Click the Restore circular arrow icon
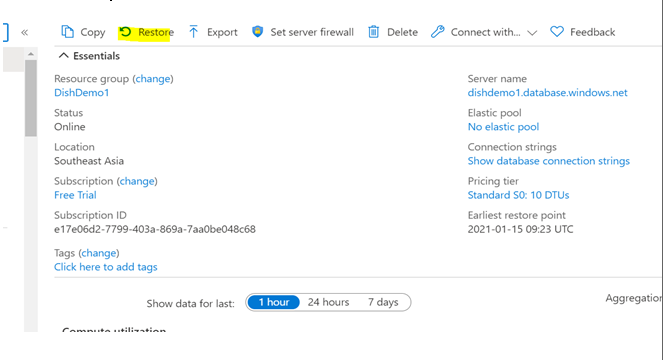The width and height of the screenshot is (663, 360). 125,32
